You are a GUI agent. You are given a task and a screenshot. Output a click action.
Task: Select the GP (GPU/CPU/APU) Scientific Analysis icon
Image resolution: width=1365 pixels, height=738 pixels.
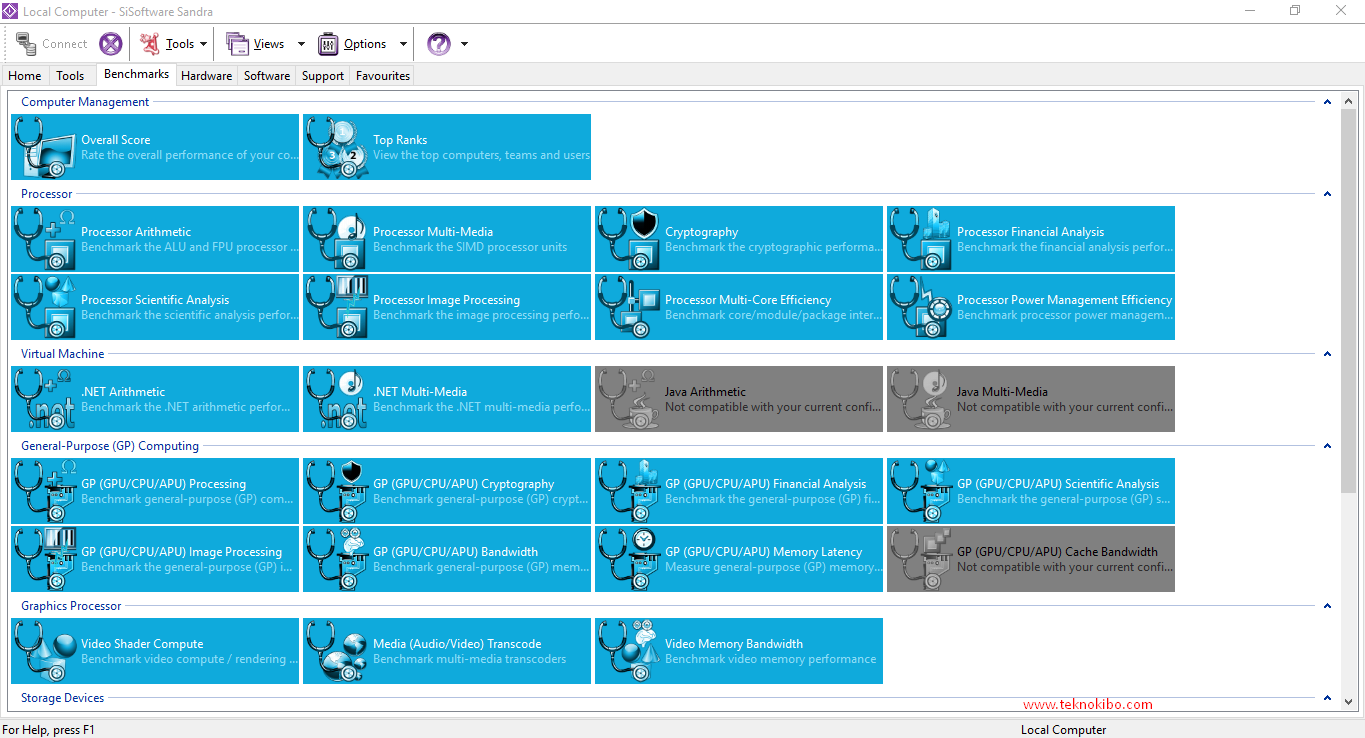click(920, 491)
